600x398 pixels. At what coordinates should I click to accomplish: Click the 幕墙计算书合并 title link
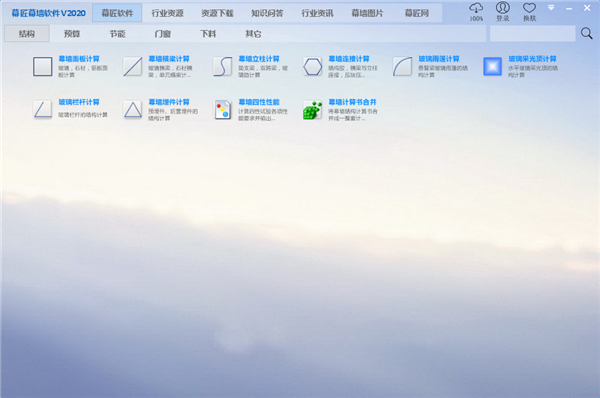352,102
